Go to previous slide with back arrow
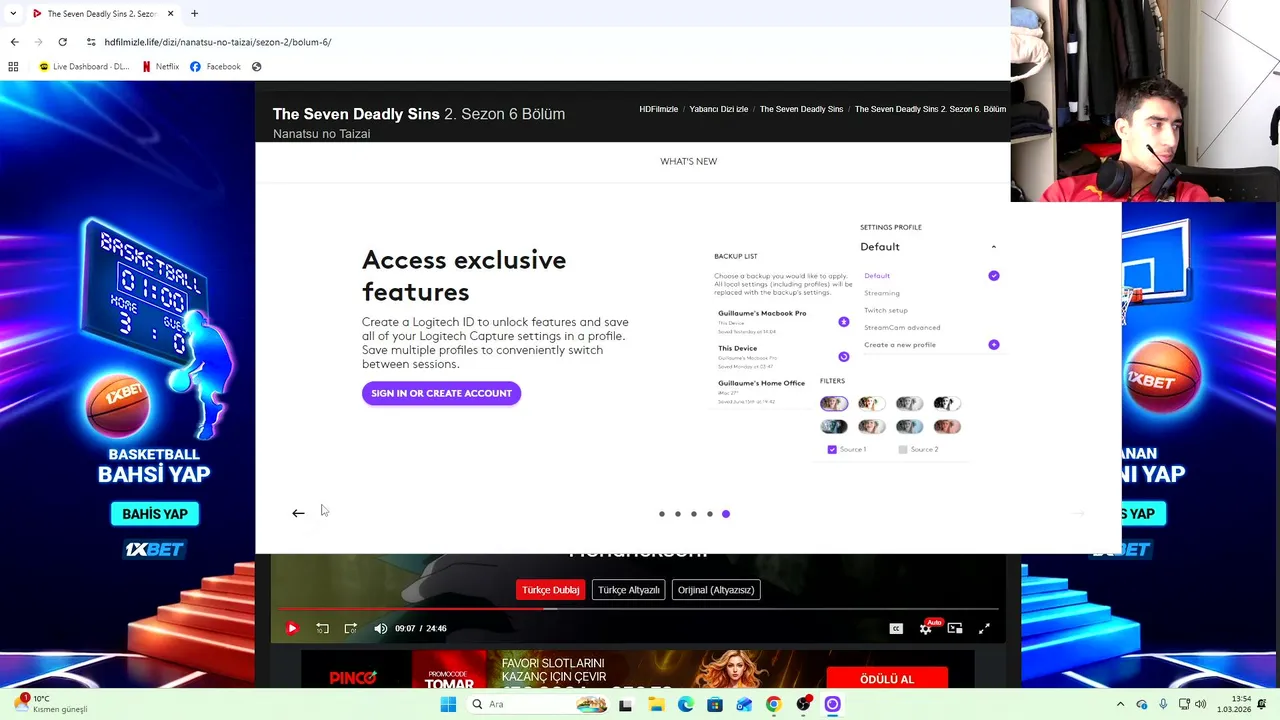Image resolution: width=1280 pixels, height=720 pixels. (298, 513)
